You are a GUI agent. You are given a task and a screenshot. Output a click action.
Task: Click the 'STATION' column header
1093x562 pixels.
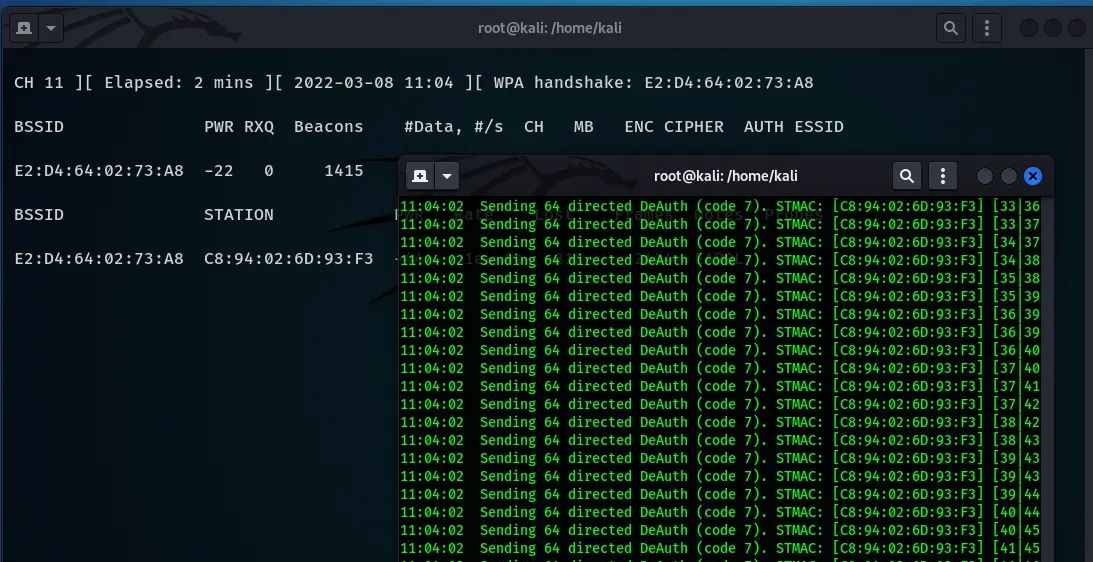[238, 215]
